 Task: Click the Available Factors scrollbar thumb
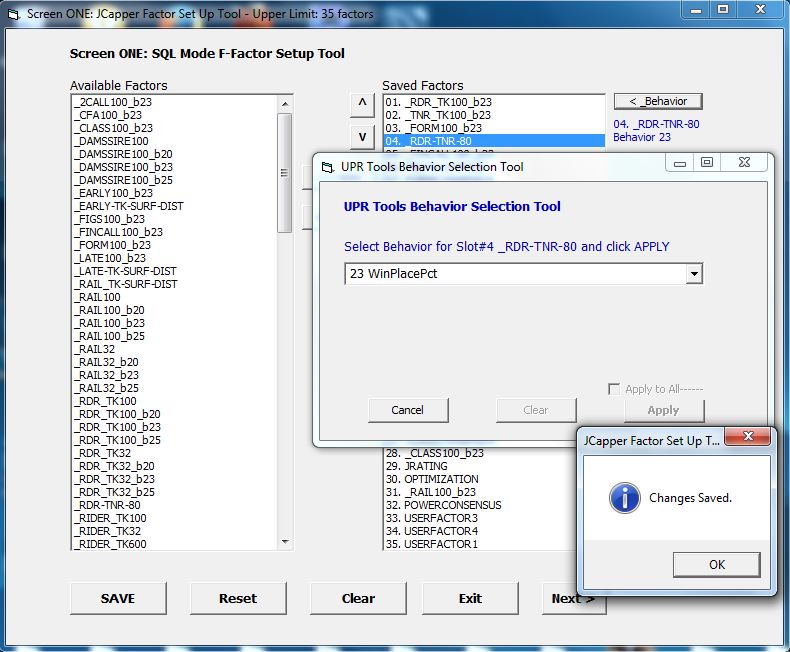[x=285, y=173]
